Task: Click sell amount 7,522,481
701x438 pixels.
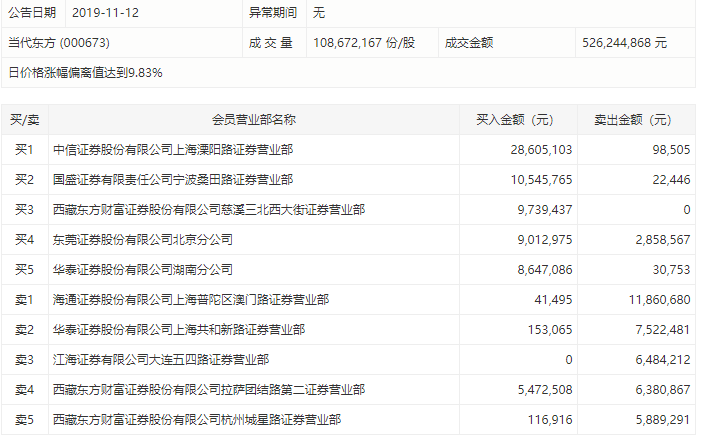Action: [x=663, y=330]
